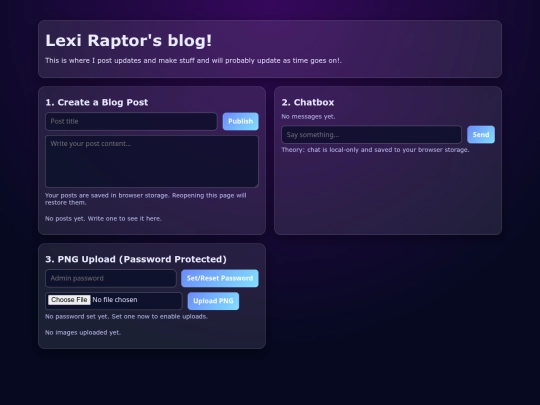The height and width of the screenshot is (405, 540).
Task: Focus the Say something chat input
Action: click(371, 134)
